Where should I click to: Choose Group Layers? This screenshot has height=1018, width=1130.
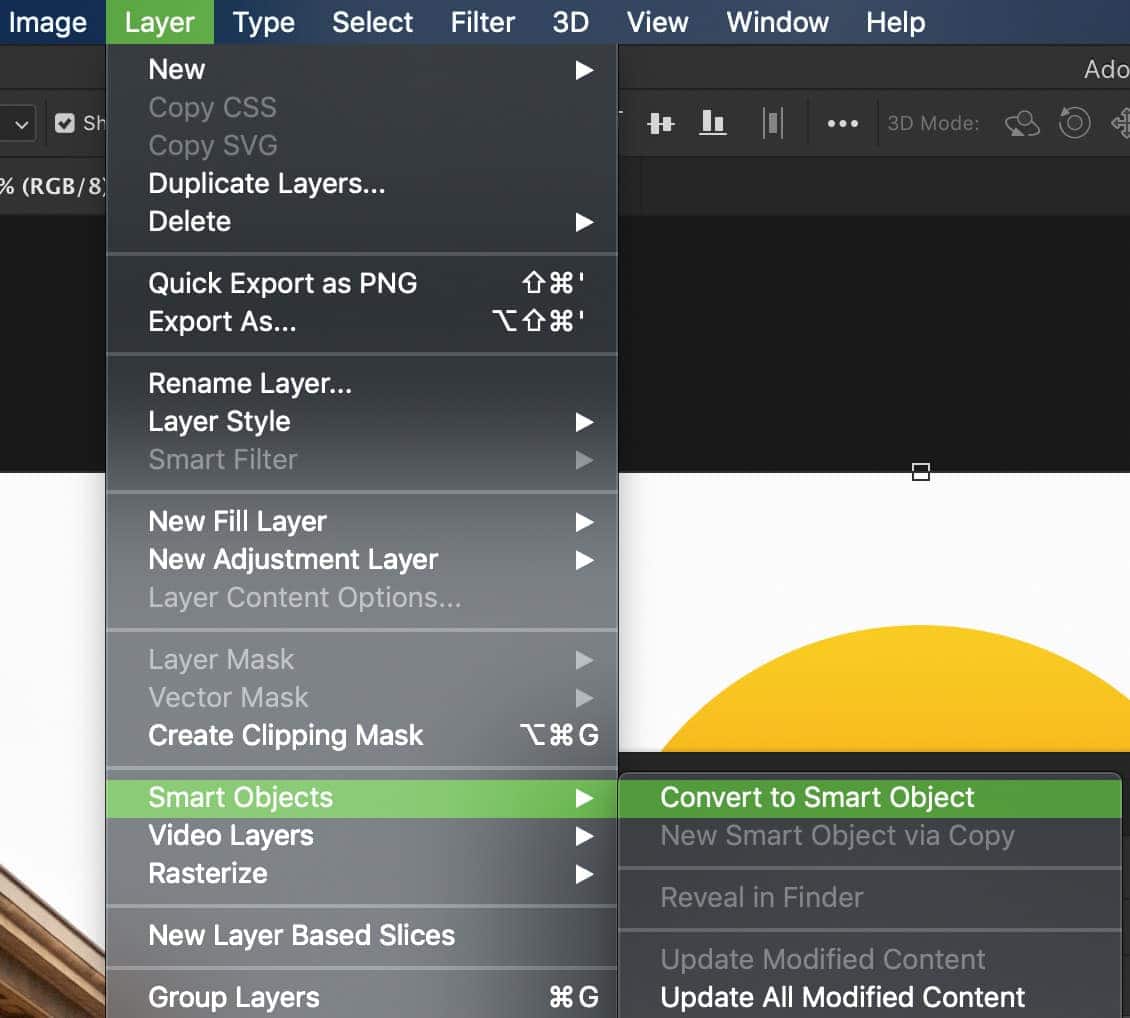pos(362,998)
